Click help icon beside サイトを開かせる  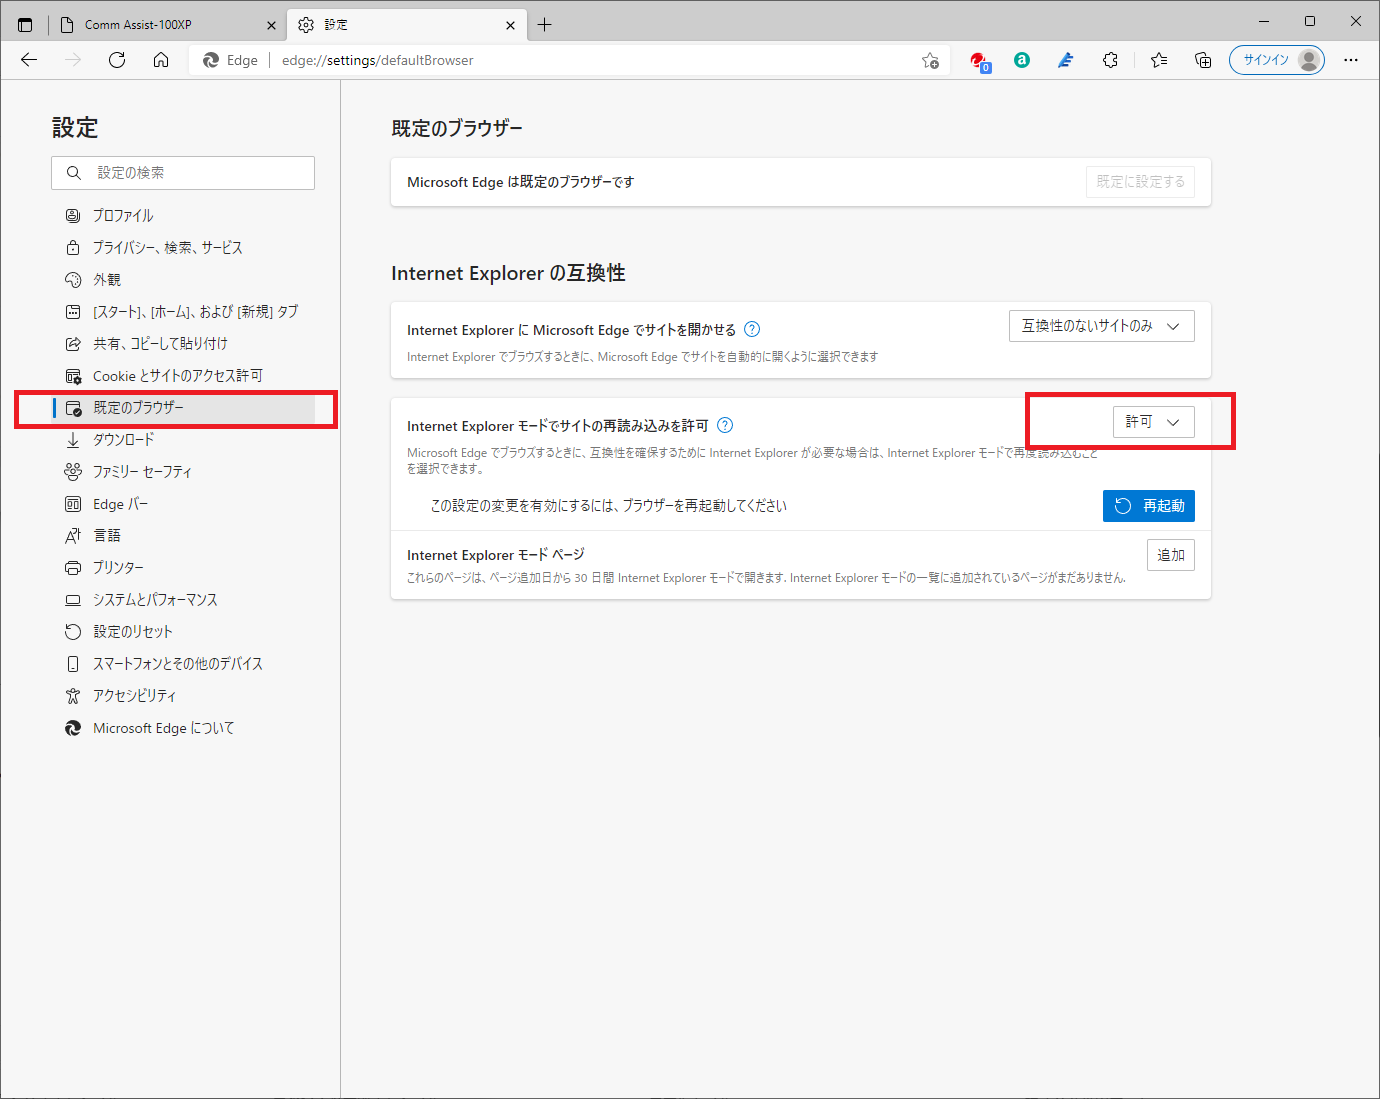pos(752,329)
